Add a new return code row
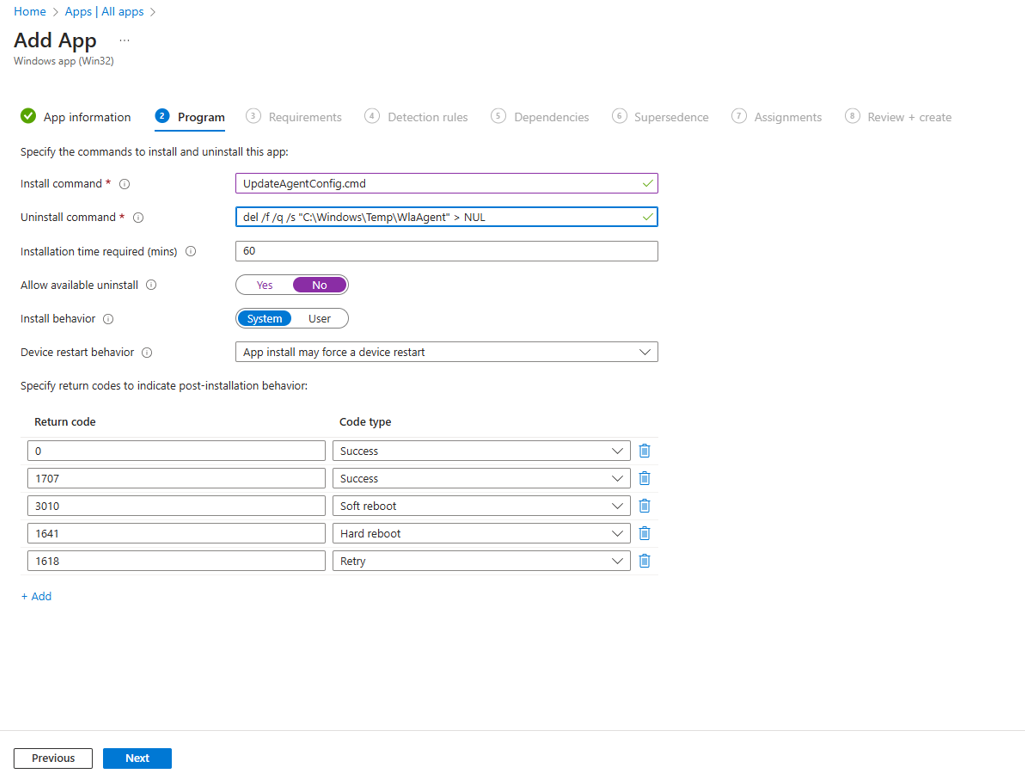The width and height of the screenshot is (1025, 778). pos(36,596)
